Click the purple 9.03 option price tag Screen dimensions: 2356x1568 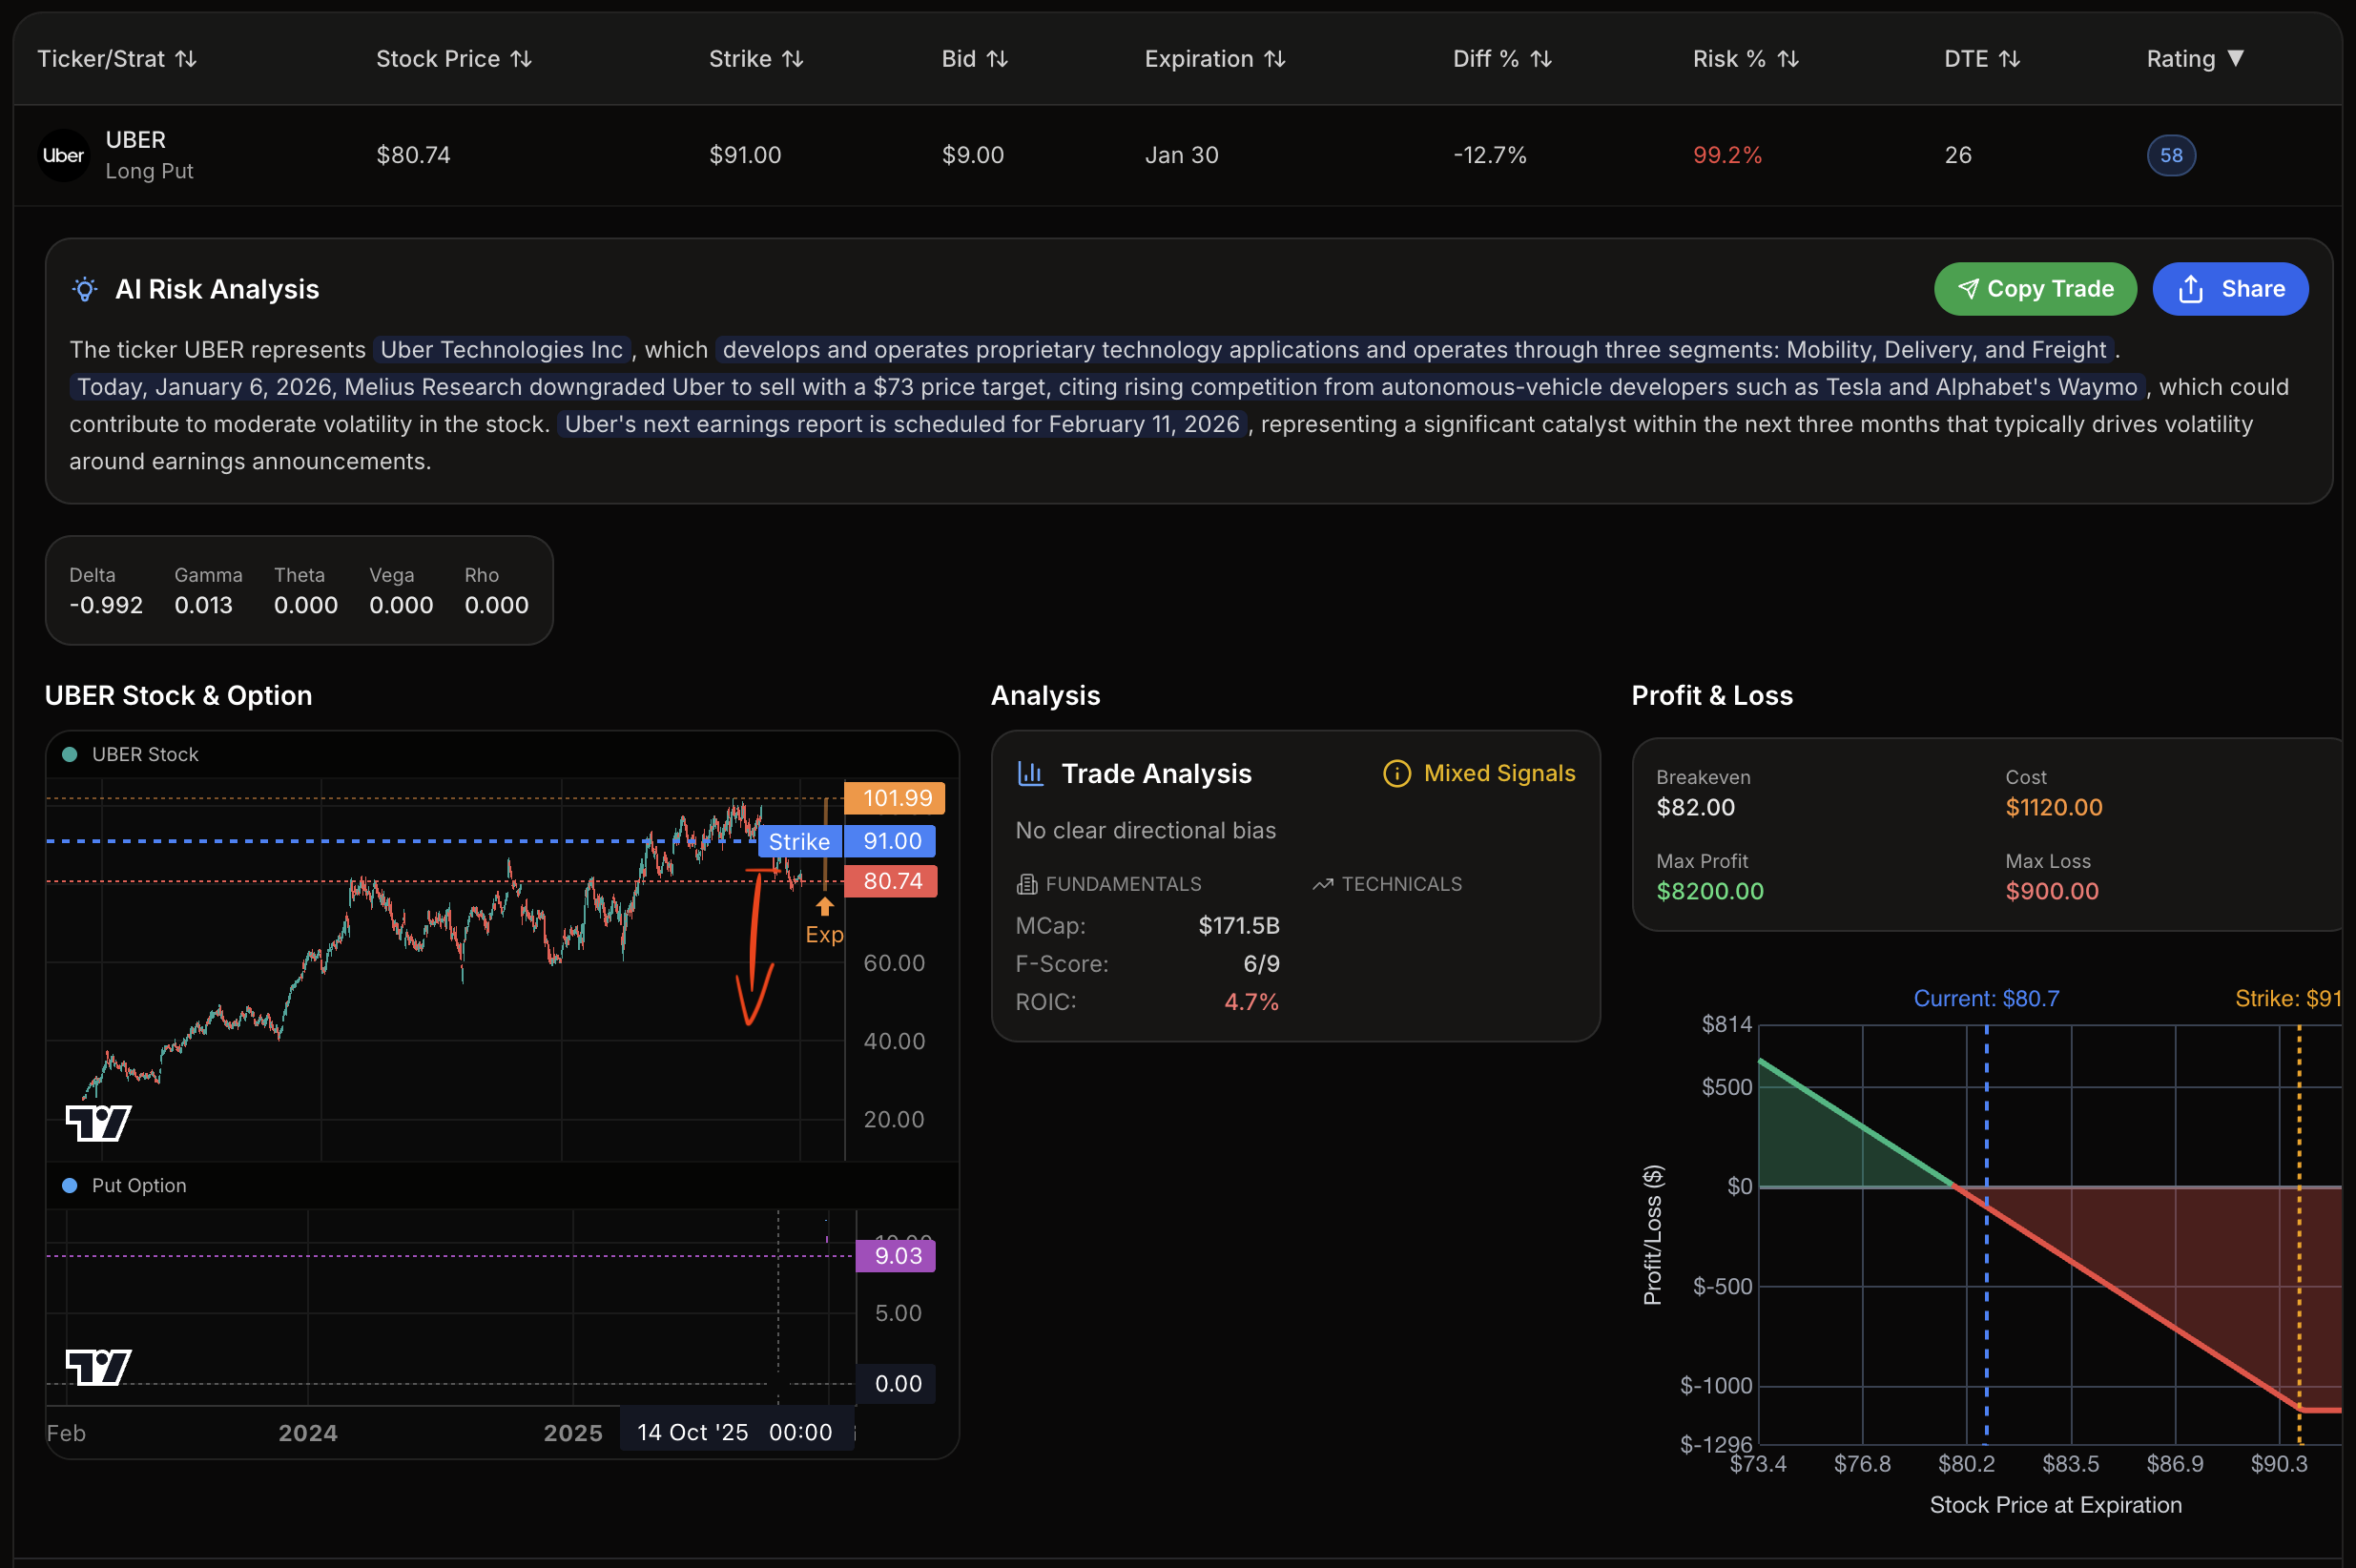(x=896, y=1256)
